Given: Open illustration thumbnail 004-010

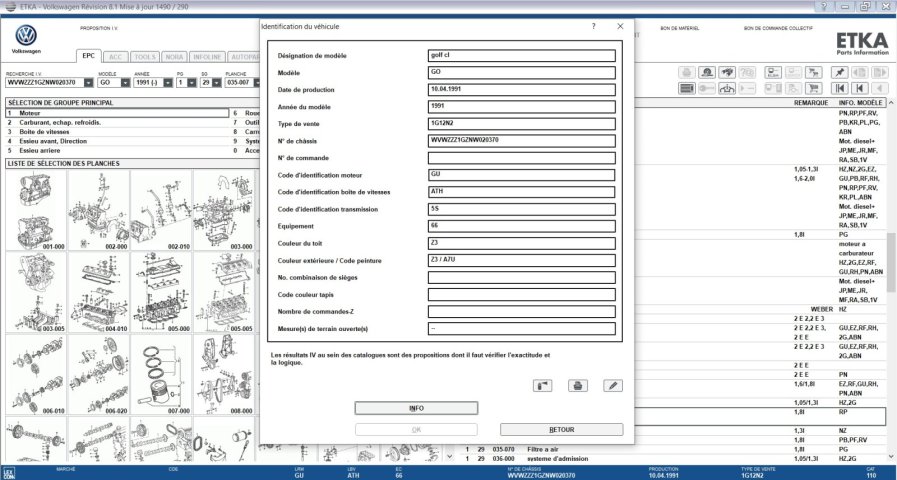Looking at the screenshot, I should (x=98, y=292).
